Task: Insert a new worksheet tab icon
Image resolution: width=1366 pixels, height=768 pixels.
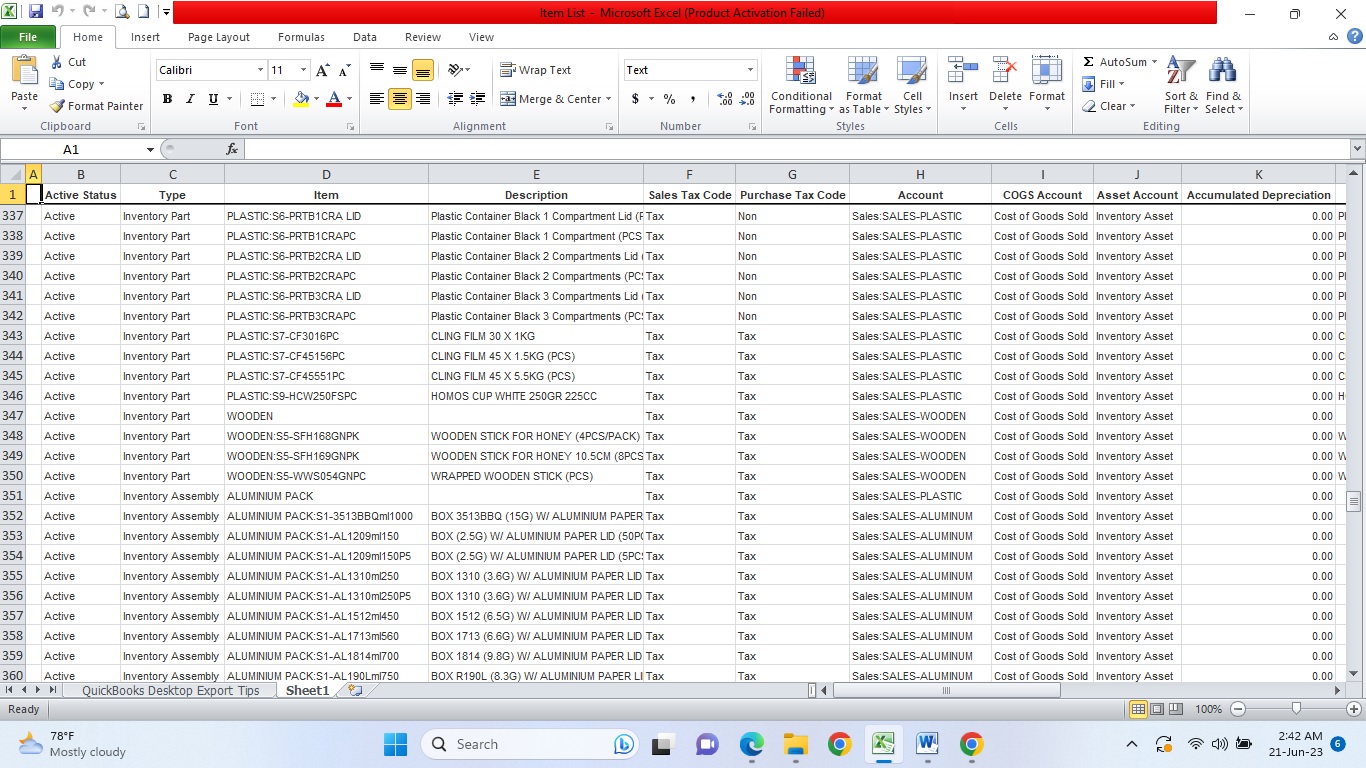Action: point(354,691)
